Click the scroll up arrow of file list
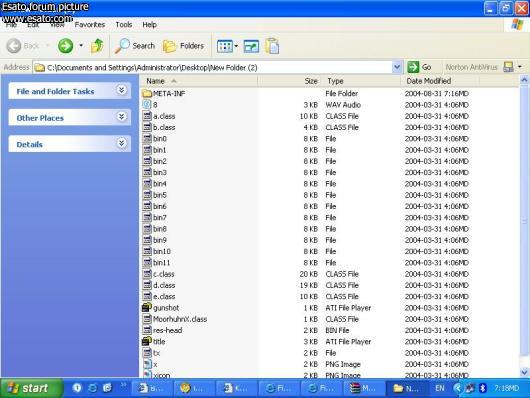530x398 pixels. [x=524, y=80]
